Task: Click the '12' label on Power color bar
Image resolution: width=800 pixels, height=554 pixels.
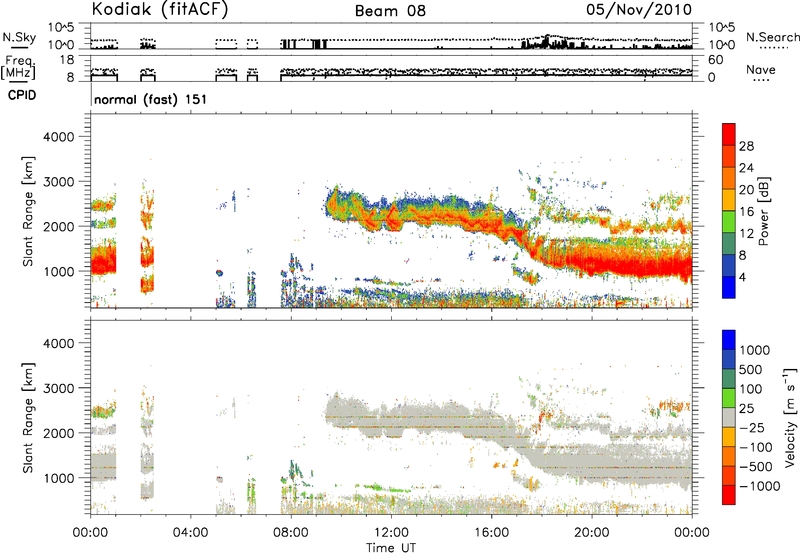Action: (x=746, y=234)
